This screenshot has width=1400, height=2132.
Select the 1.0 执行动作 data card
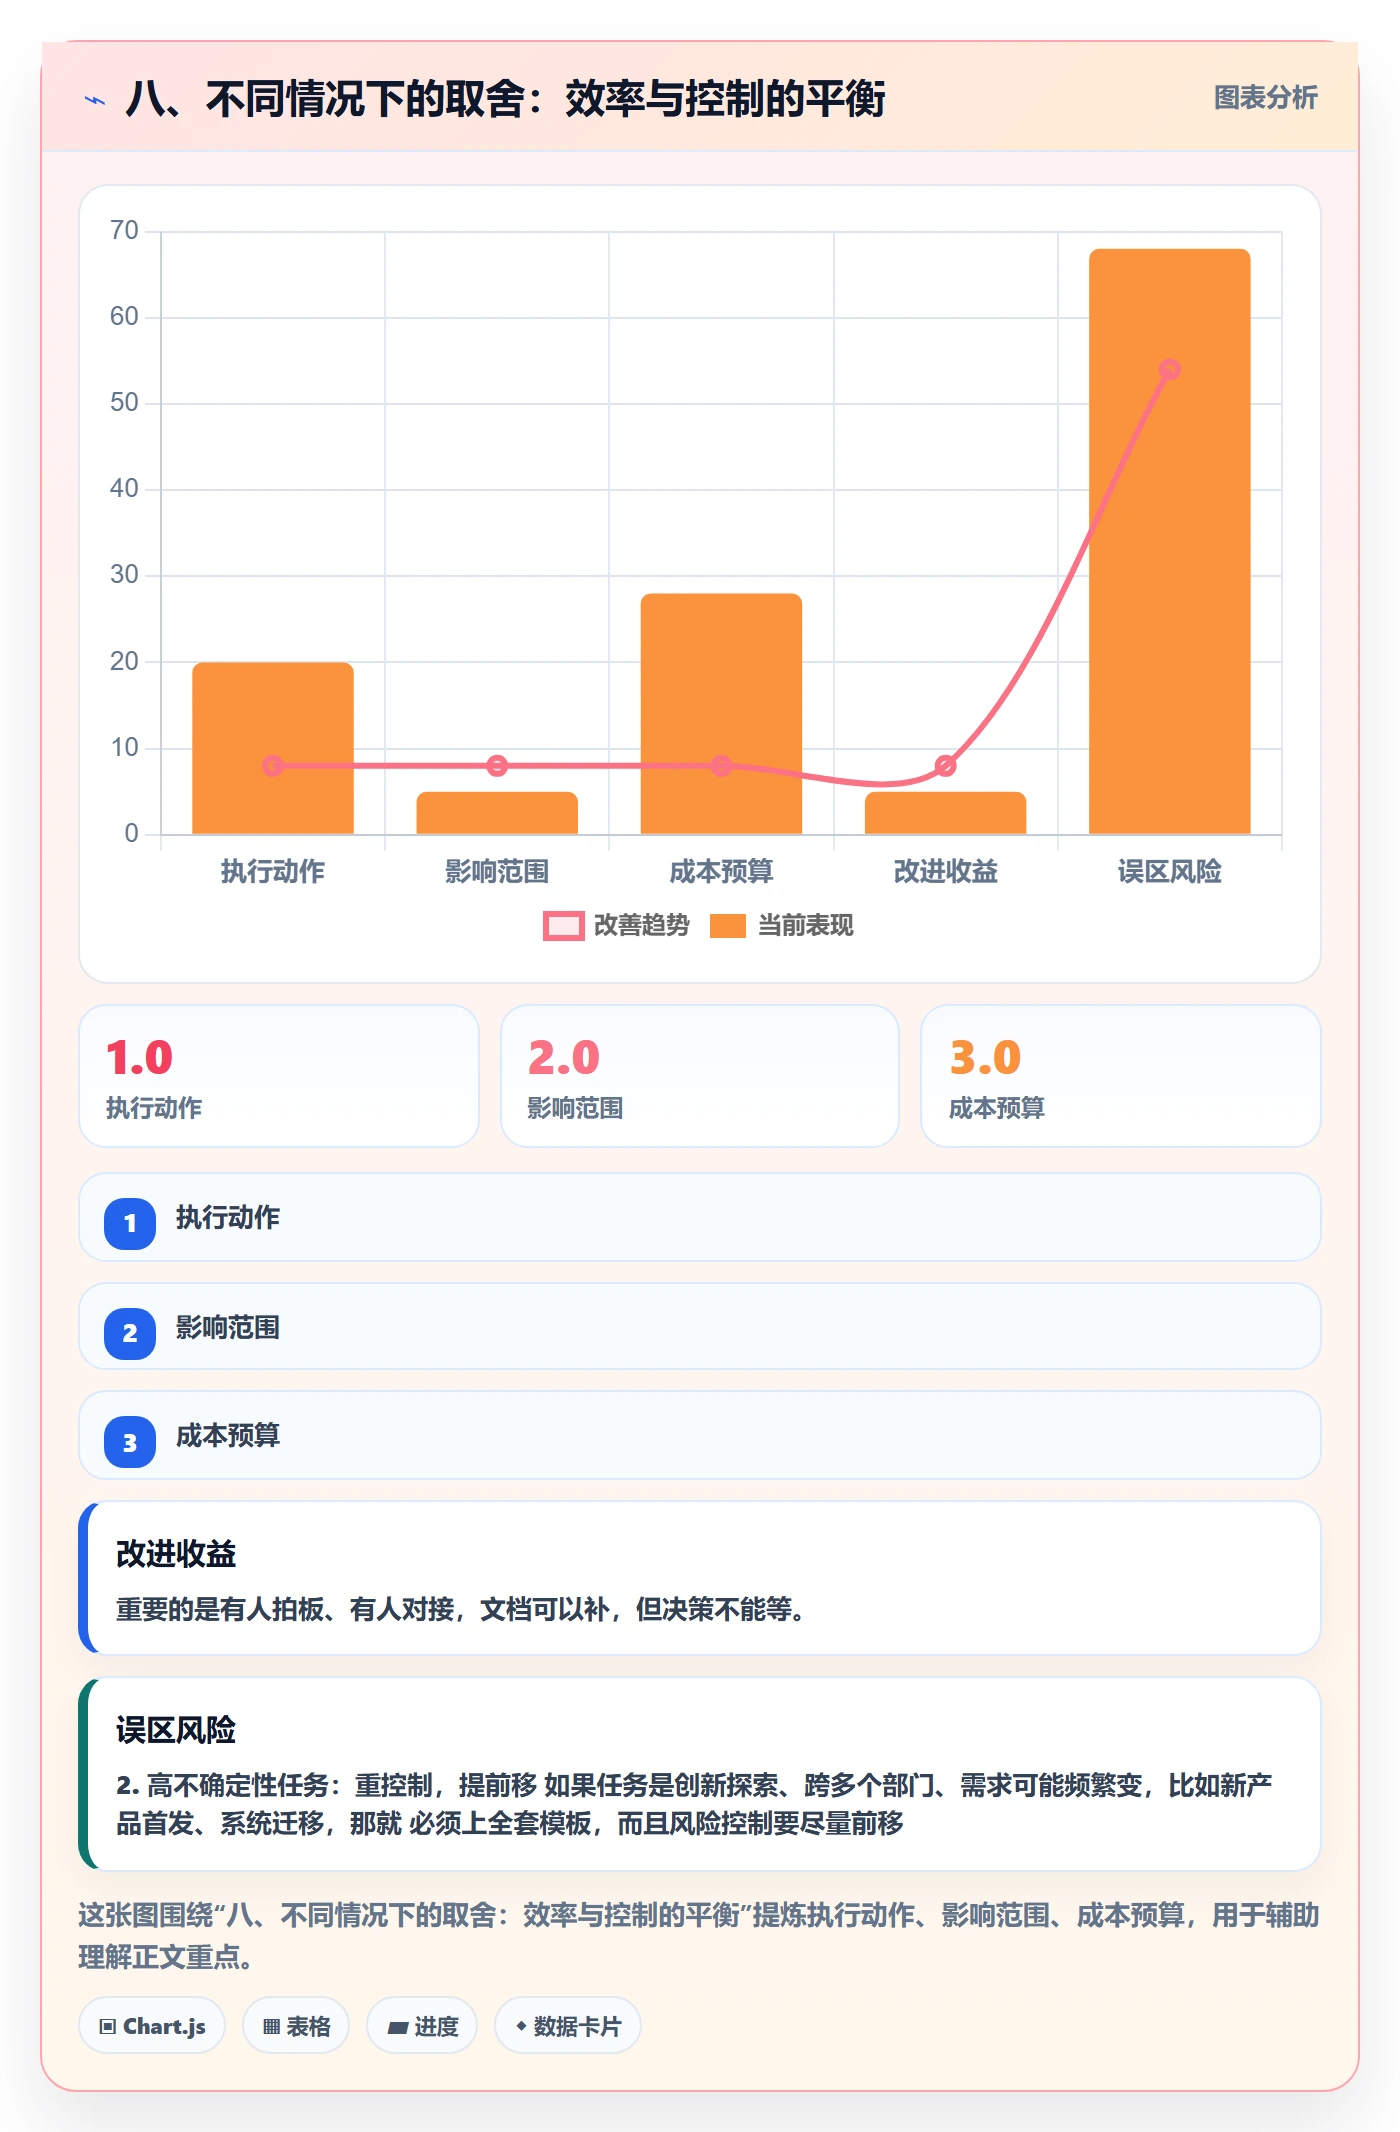point(279,1076)
